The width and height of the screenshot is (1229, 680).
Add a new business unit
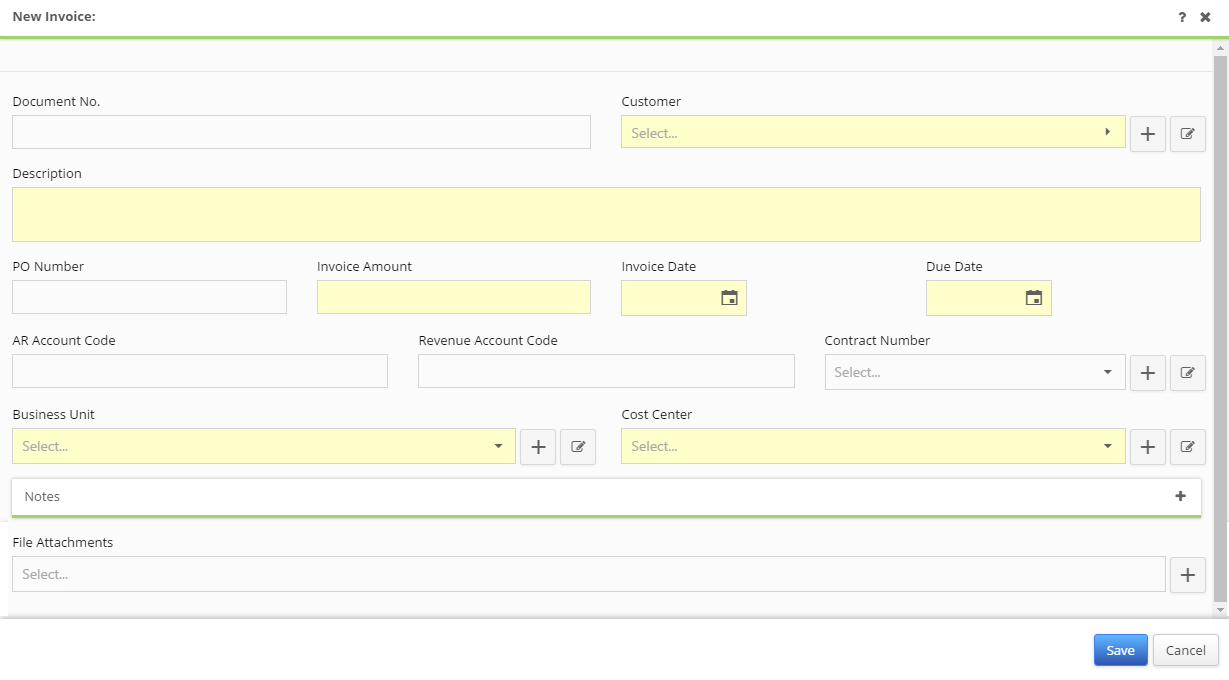(538, 446)
